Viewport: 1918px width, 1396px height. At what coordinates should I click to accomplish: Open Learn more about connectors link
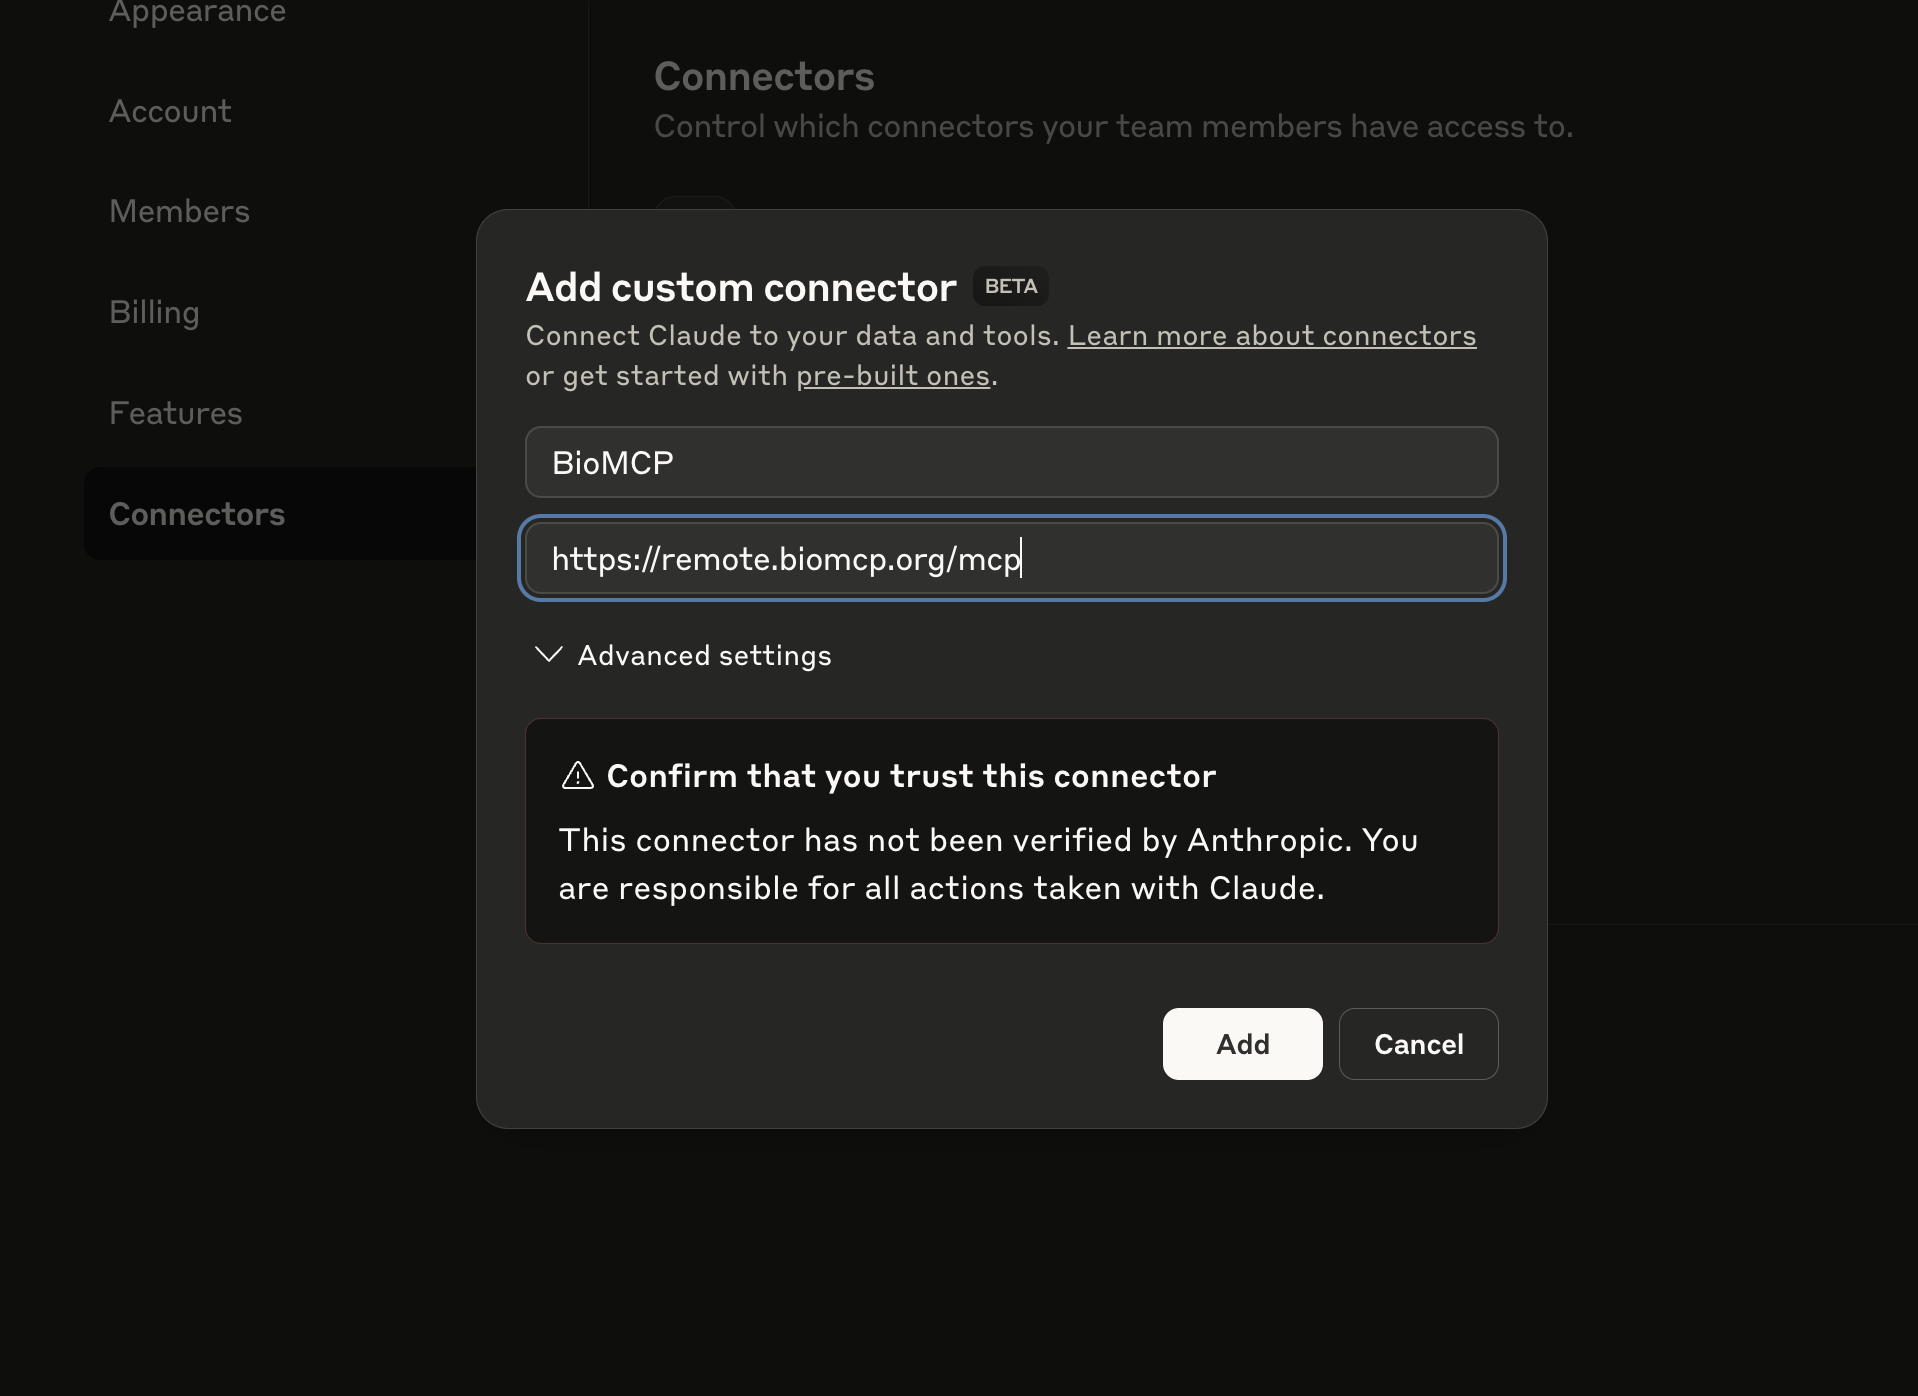pyautogui.click(x=1272, y=335)
